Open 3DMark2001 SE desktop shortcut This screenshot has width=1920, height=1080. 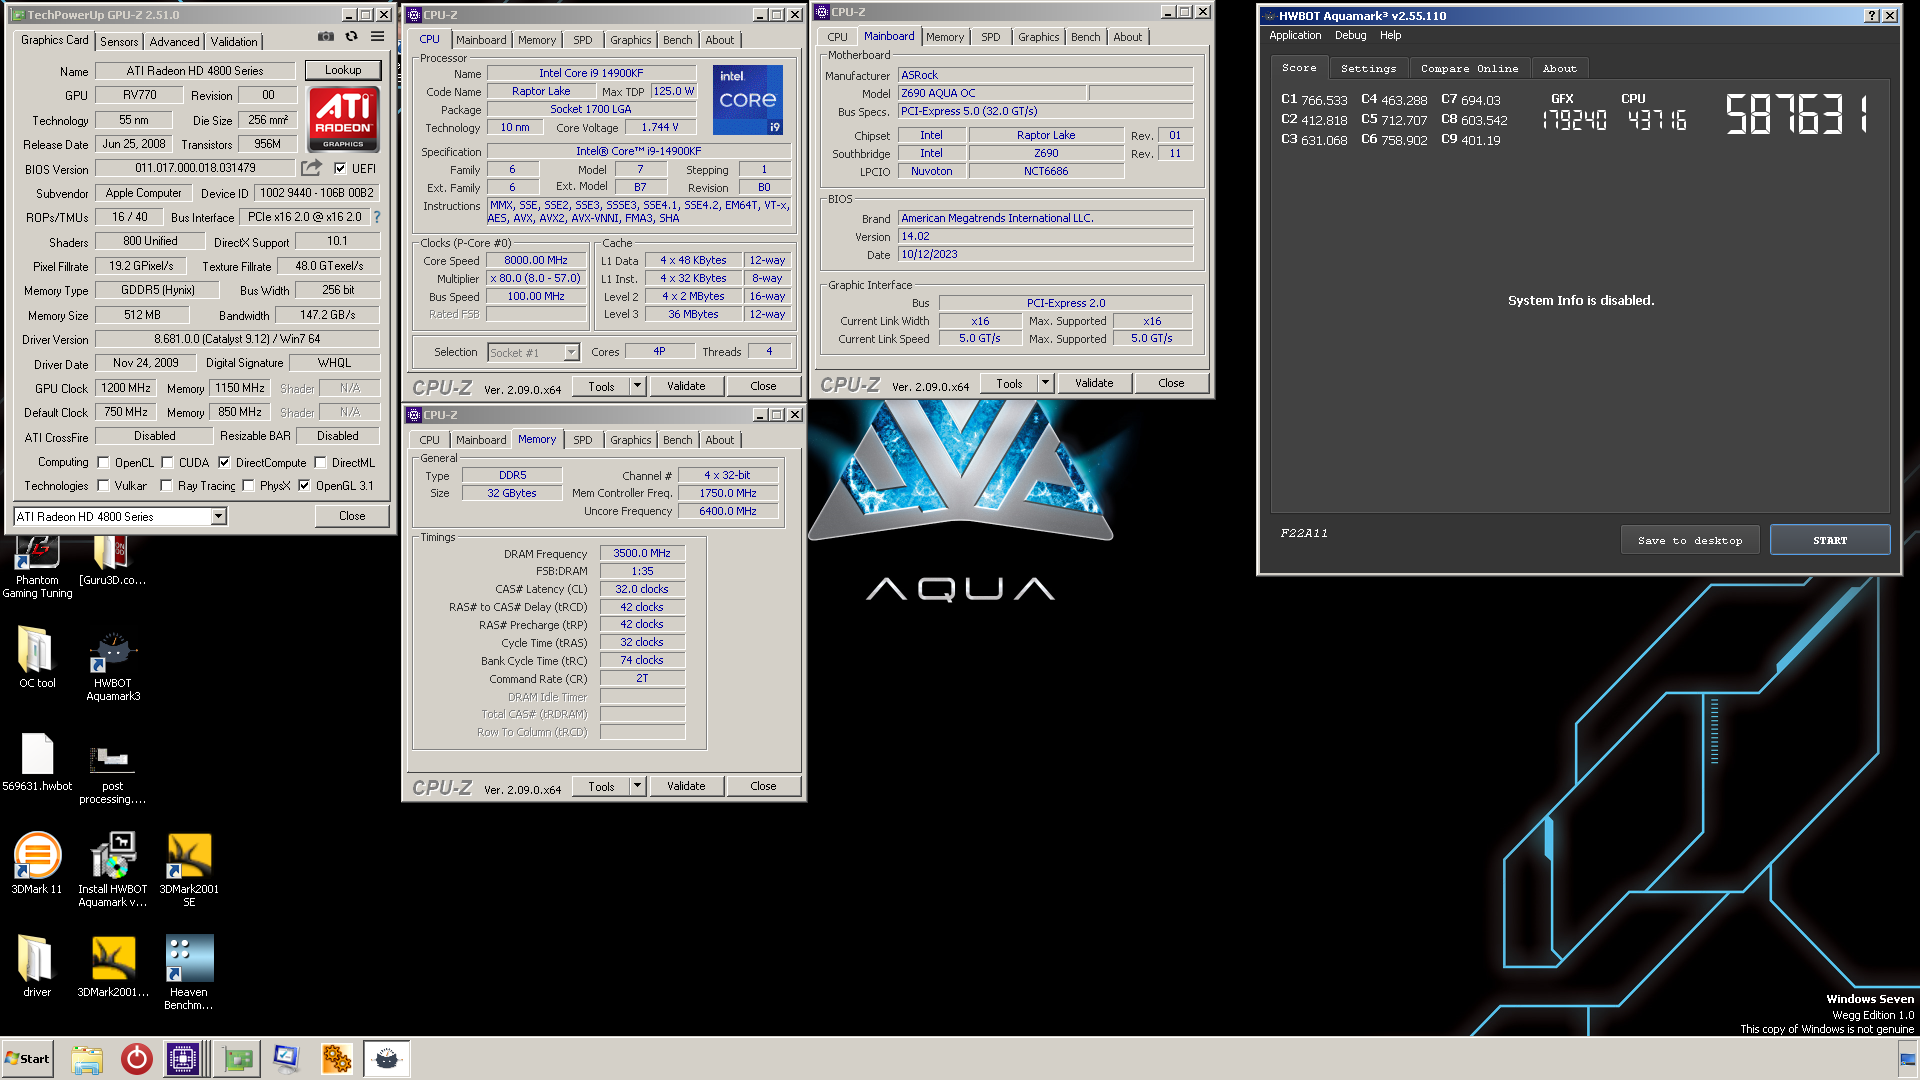pos(189,869)
